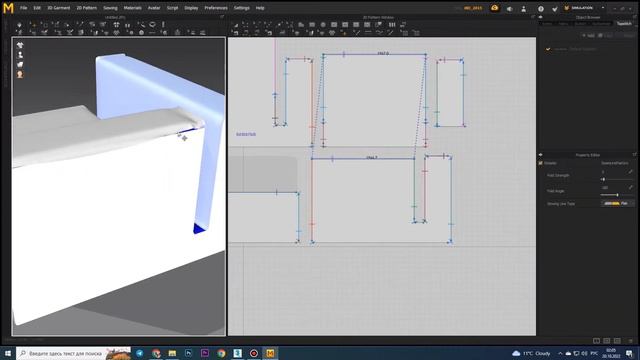Open the user account icon in title bar

click(524, 9)
